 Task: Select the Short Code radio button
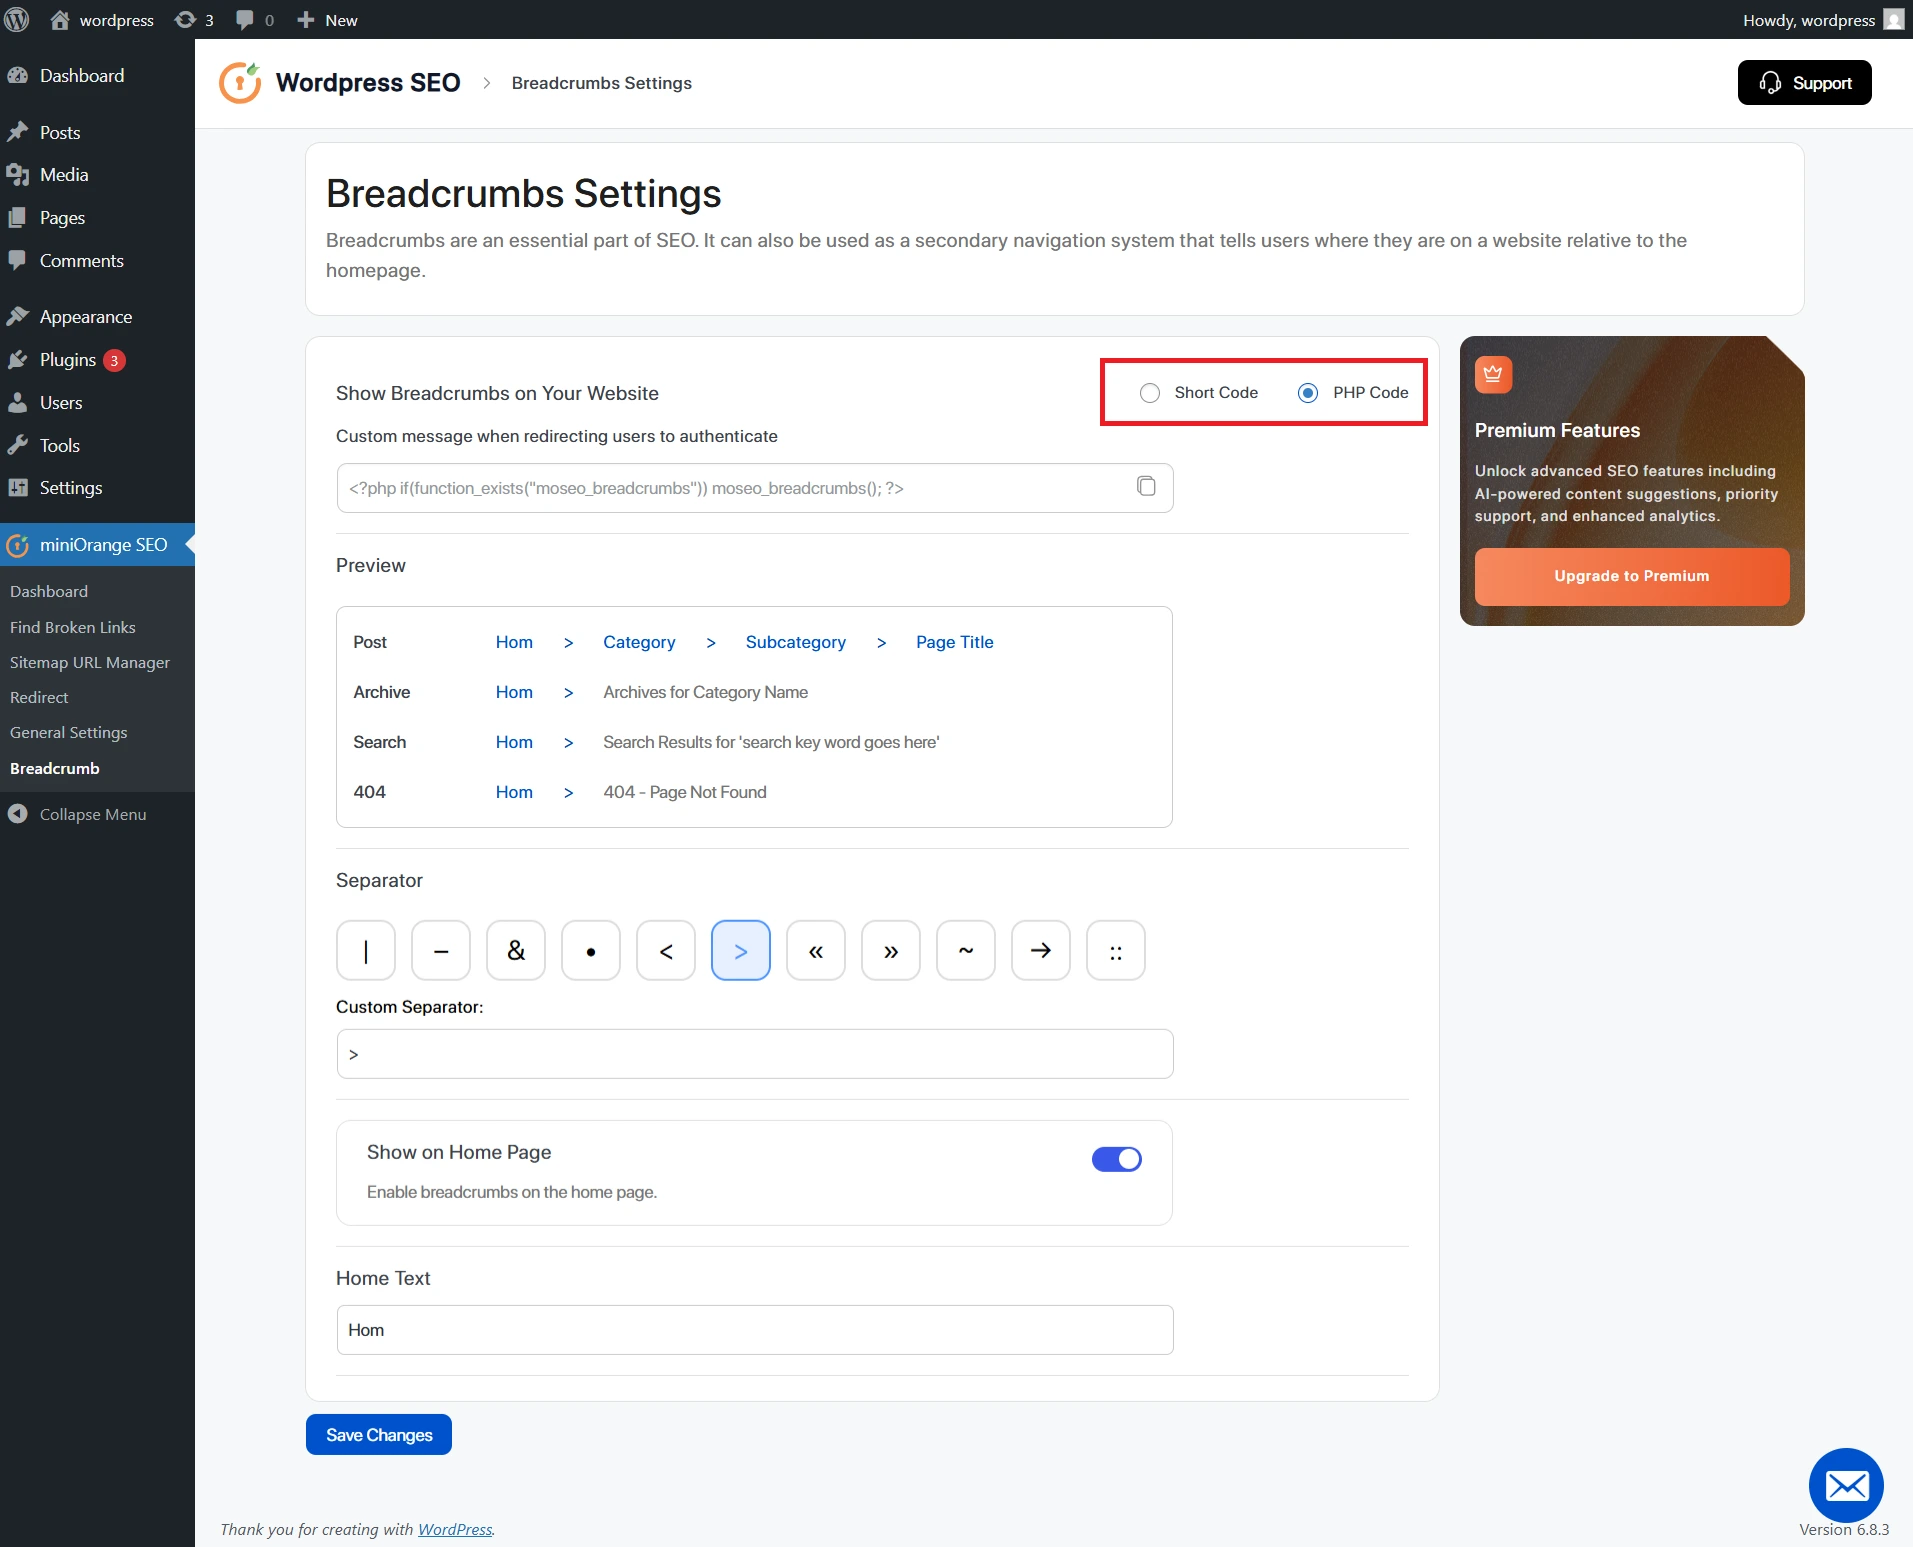point(1149,392)
